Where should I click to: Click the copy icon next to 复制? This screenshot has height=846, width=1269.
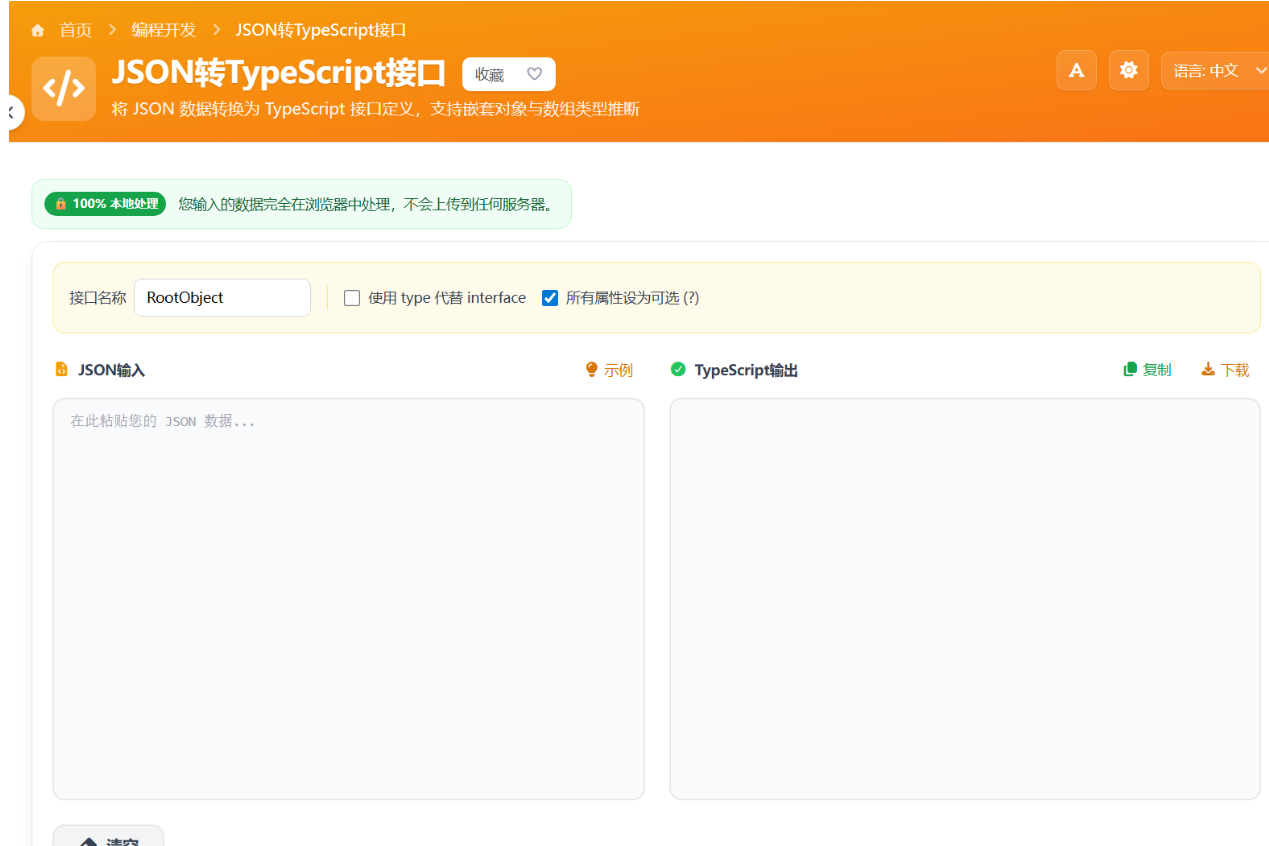[1130, 370]
